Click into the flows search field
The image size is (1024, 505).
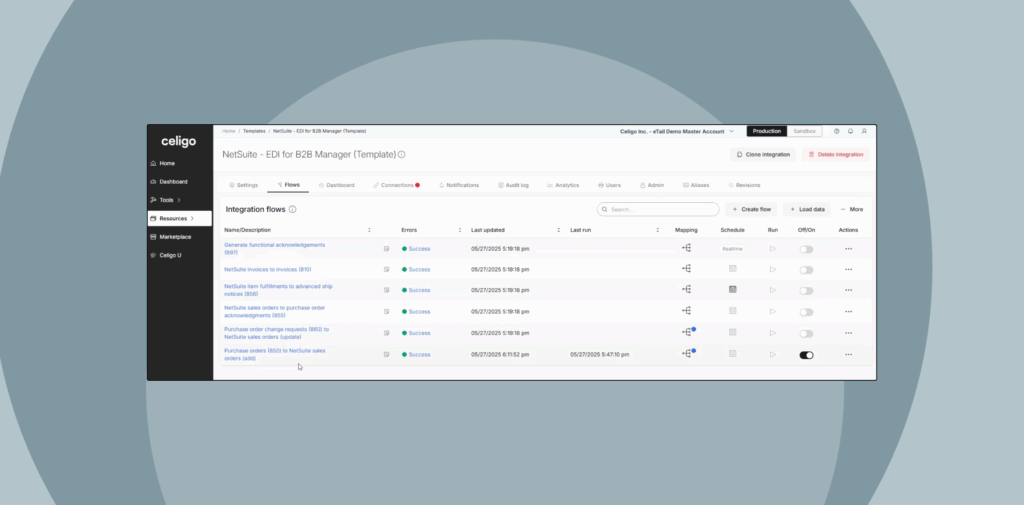(660, 210)
